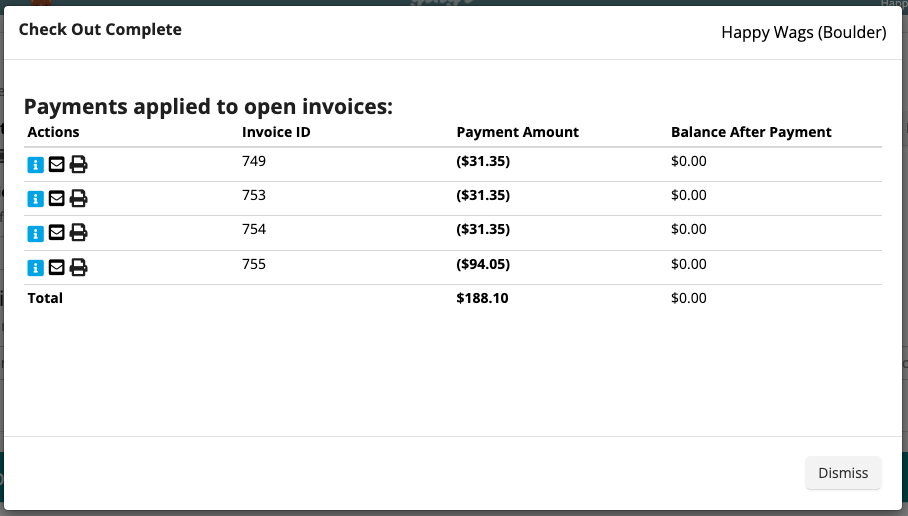Click the $0.00 balance for invoice 749
908x516 pixels.
point(689,161)
